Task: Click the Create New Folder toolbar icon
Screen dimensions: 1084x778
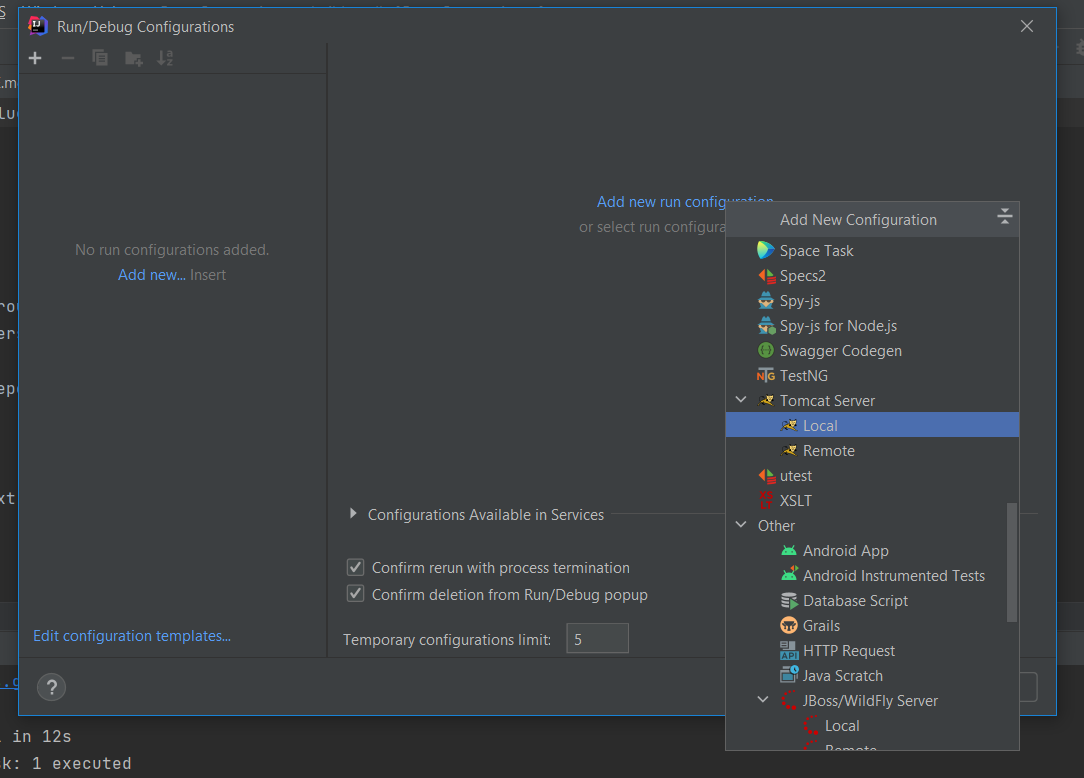Action: 133,59
